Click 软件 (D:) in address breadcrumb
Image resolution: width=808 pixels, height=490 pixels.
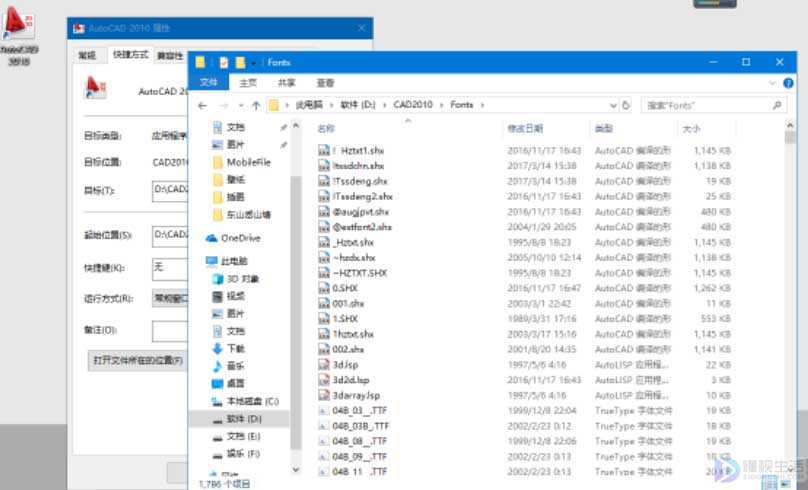click(358, 105)
